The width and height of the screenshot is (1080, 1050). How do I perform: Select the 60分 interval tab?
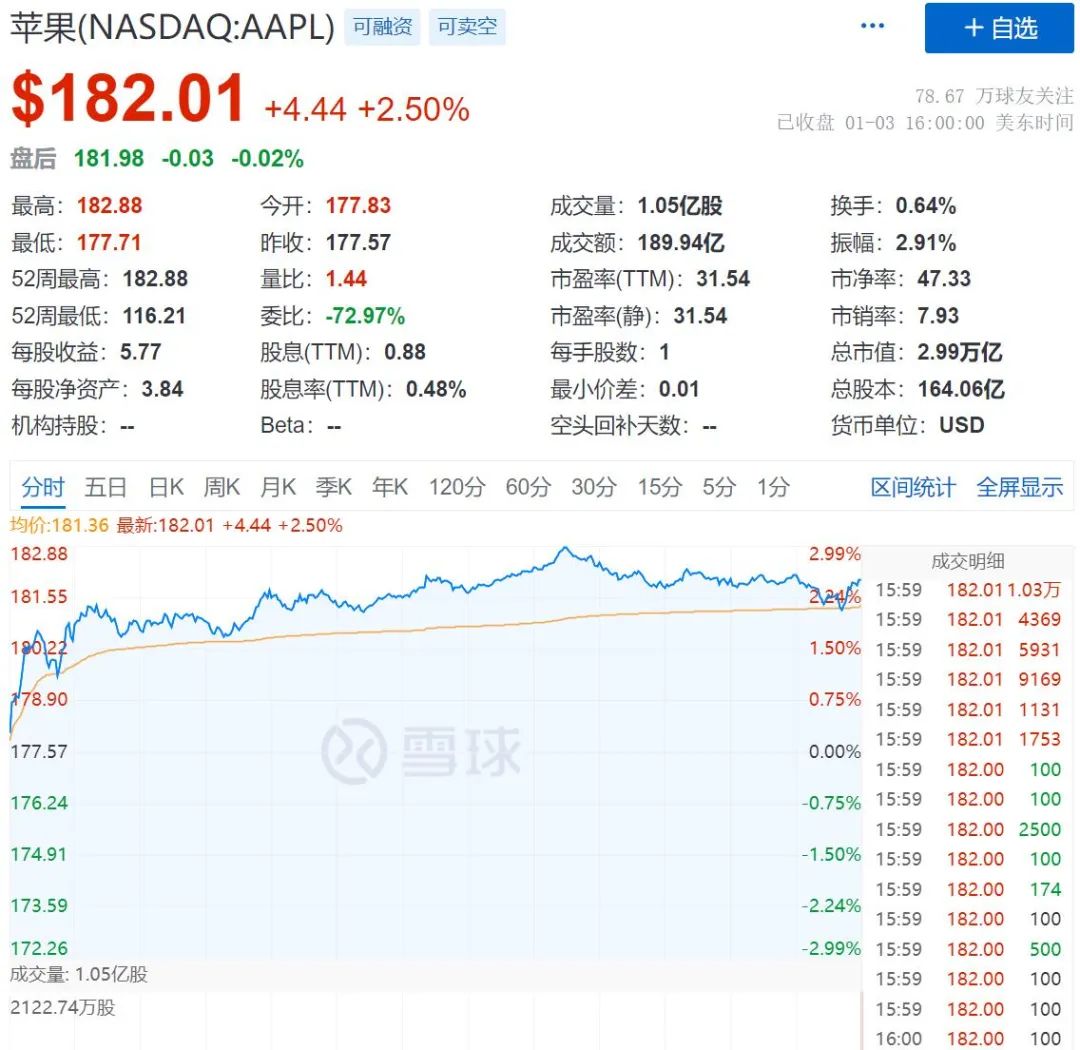click(x=528, y=487)
